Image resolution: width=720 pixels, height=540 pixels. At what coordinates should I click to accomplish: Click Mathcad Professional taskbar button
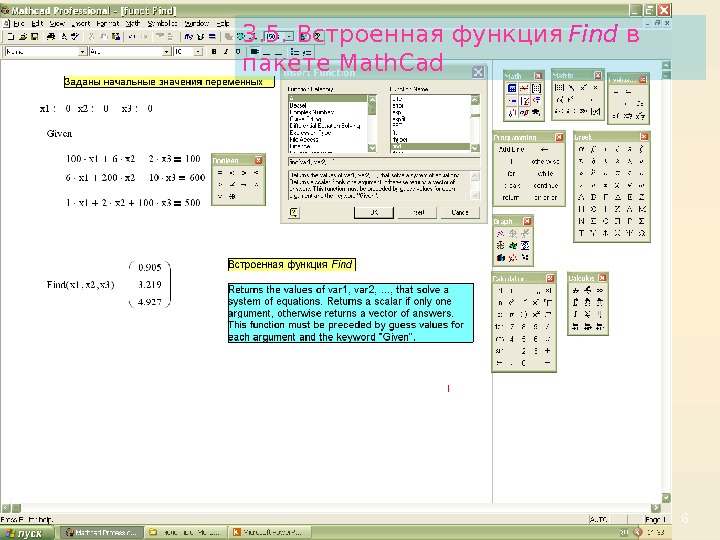click(102, 533)
